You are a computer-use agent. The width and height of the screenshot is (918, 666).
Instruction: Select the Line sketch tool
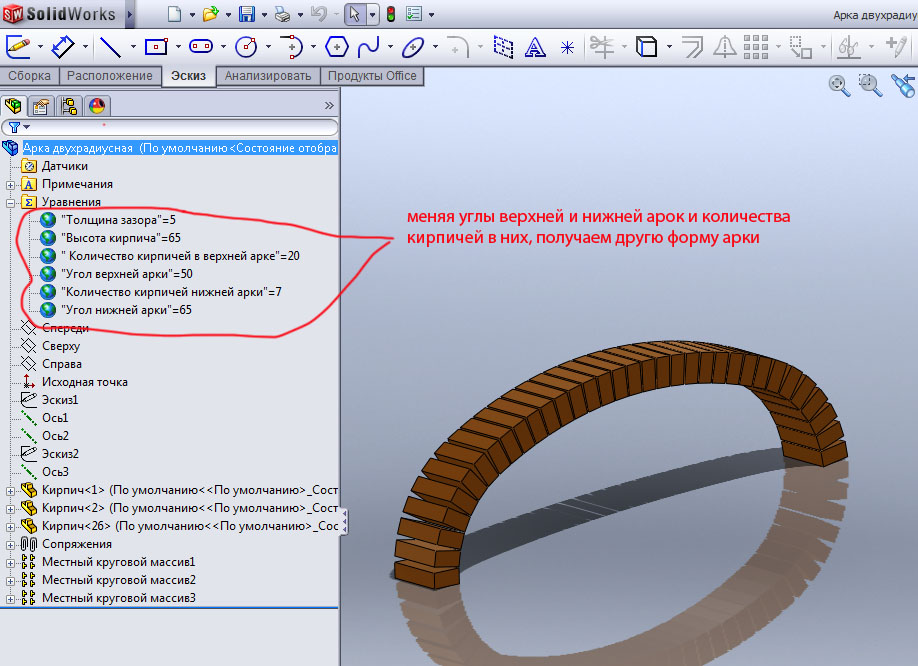(x=110, y=46)
